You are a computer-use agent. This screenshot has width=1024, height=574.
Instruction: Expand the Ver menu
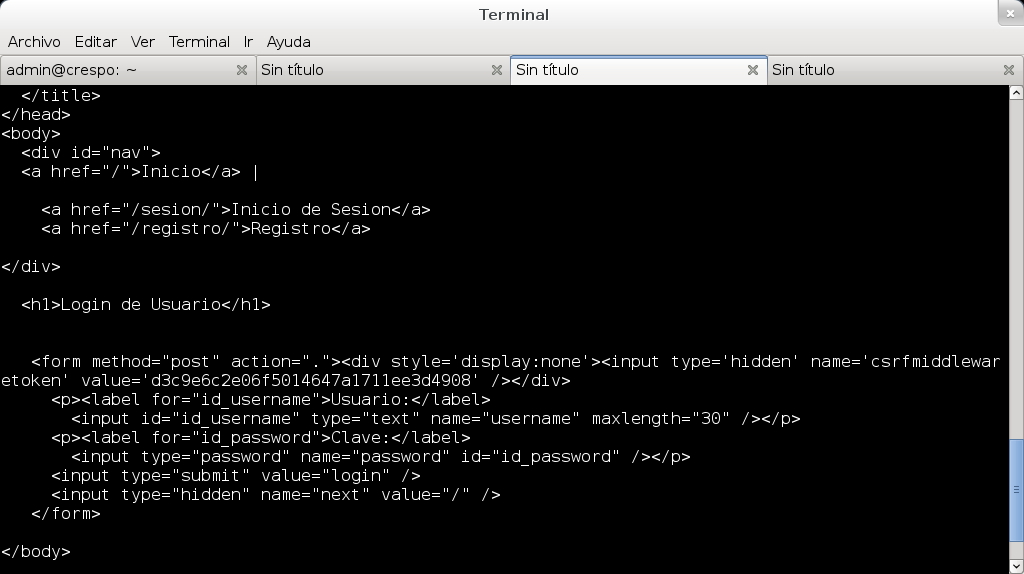[x=143, y=42]
